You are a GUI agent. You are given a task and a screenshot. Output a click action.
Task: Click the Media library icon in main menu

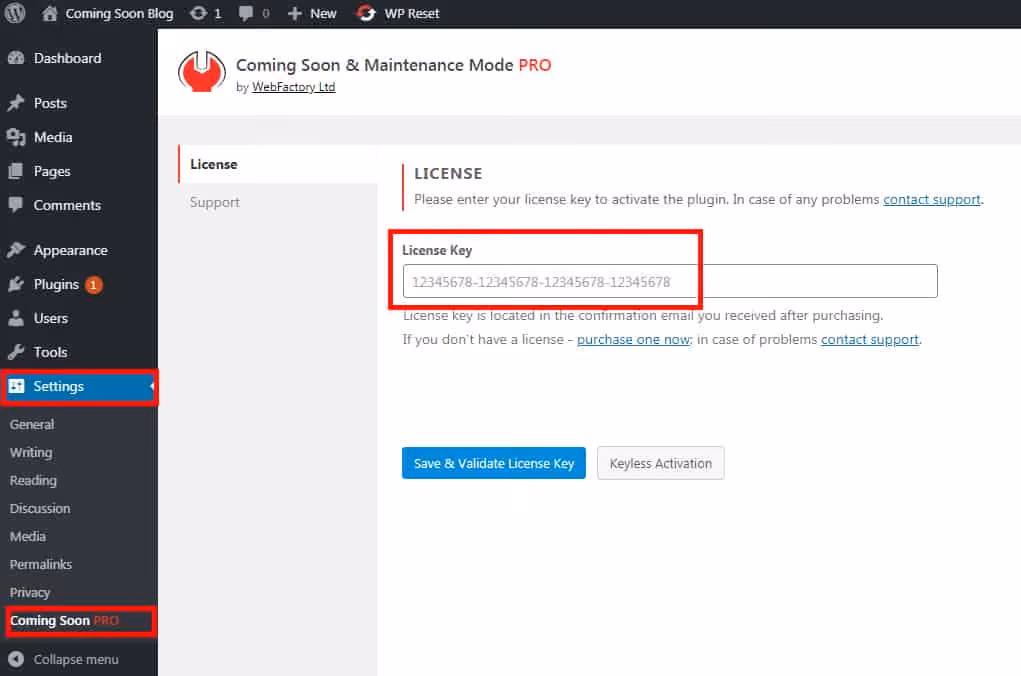(16, 137)
